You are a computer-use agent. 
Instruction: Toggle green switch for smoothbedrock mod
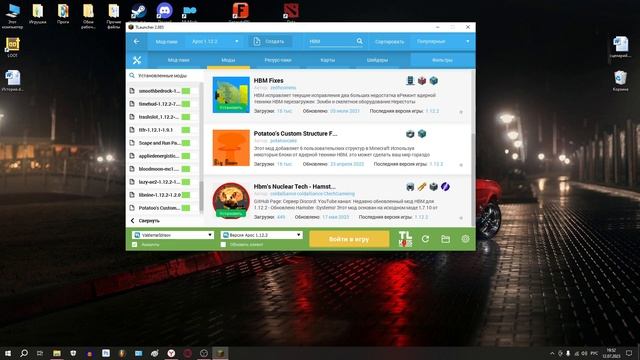click(x=186, y=91)
